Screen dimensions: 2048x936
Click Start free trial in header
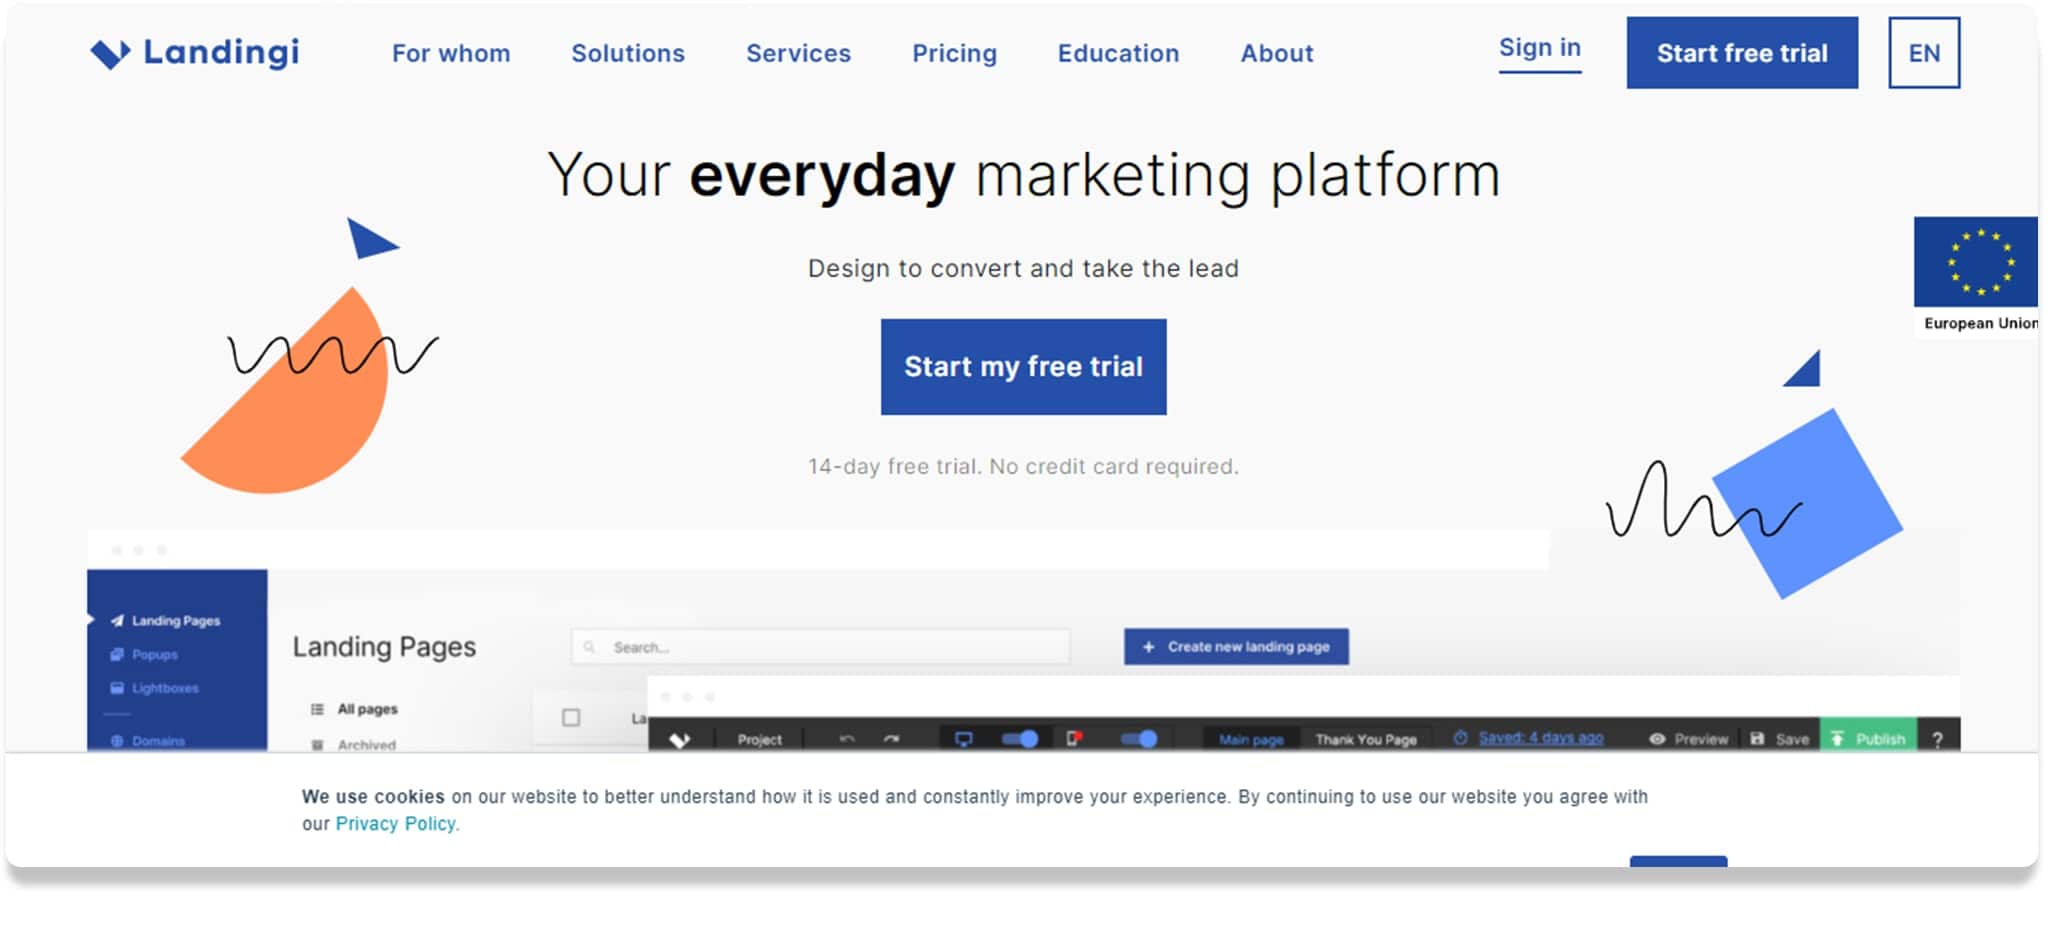1742,53
